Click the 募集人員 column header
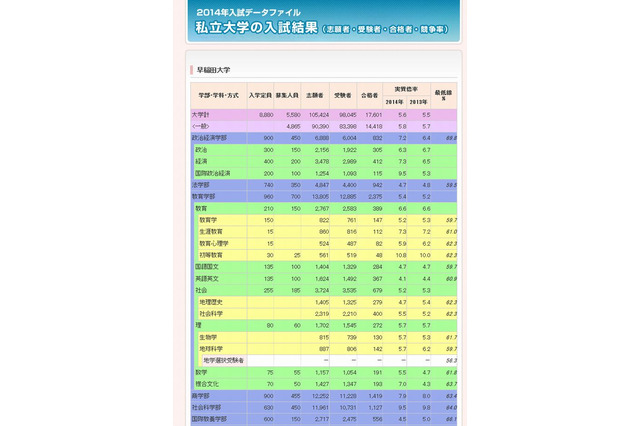The height and width of the screenshot is (426, 640). click(x=287, y=95)
